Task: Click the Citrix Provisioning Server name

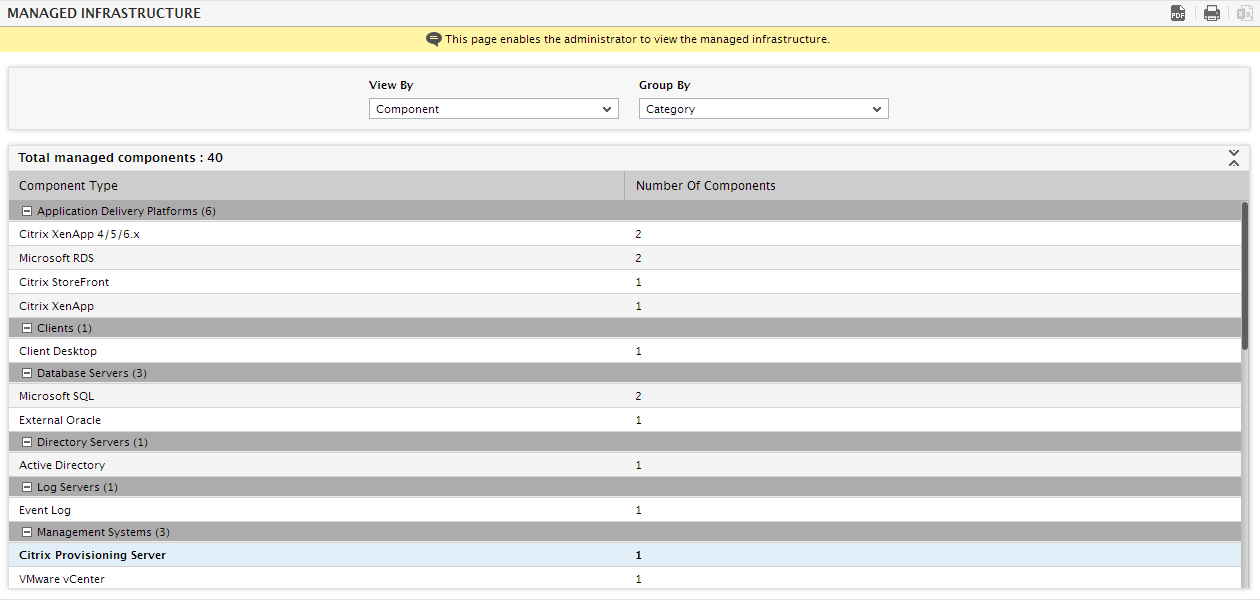Action: pyautogui.click(x=93, y=555)
